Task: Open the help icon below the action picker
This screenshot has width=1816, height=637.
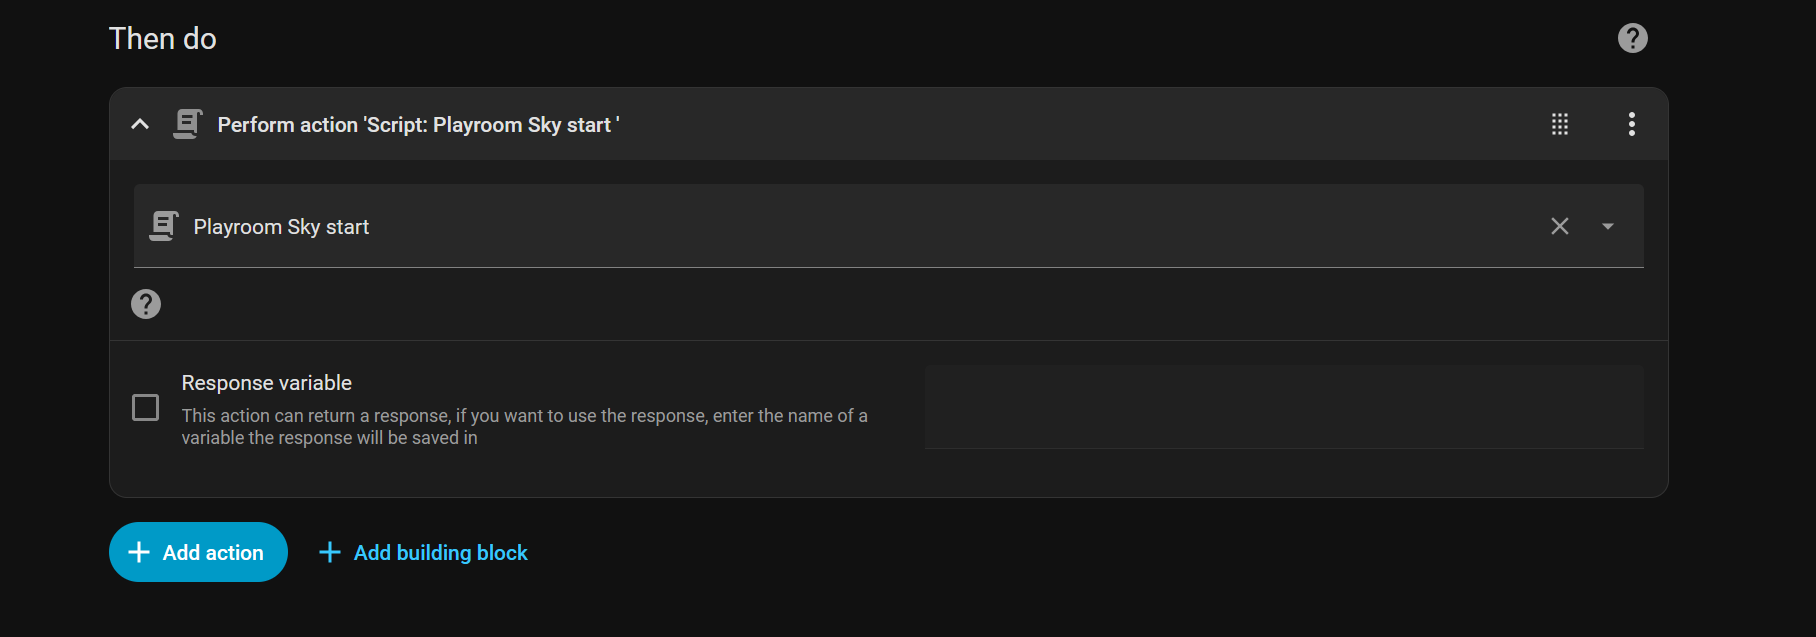Action: (146, 304)
